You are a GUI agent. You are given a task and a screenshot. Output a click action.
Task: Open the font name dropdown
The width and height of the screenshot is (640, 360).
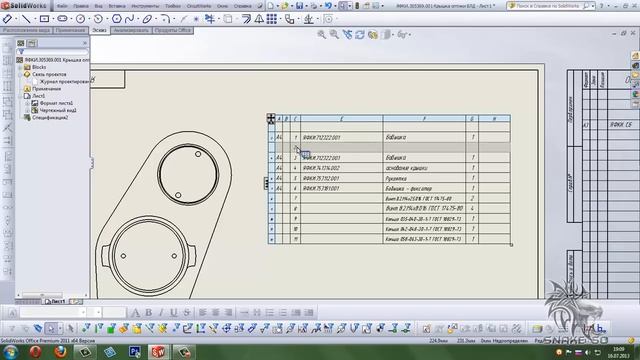[83, 313]
